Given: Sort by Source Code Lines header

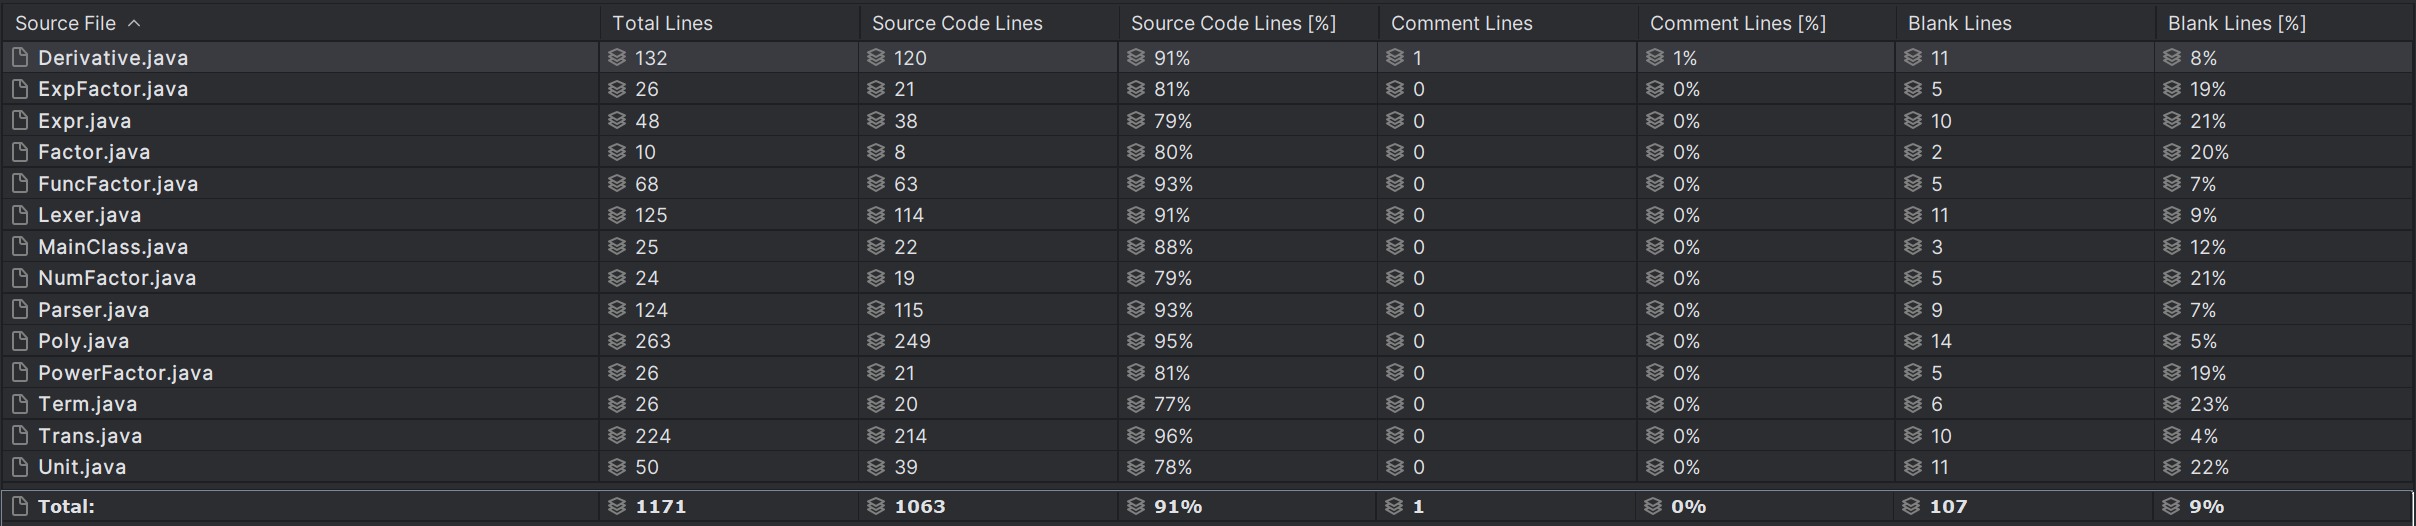Looking at the screenshot, I should (956, 23).
